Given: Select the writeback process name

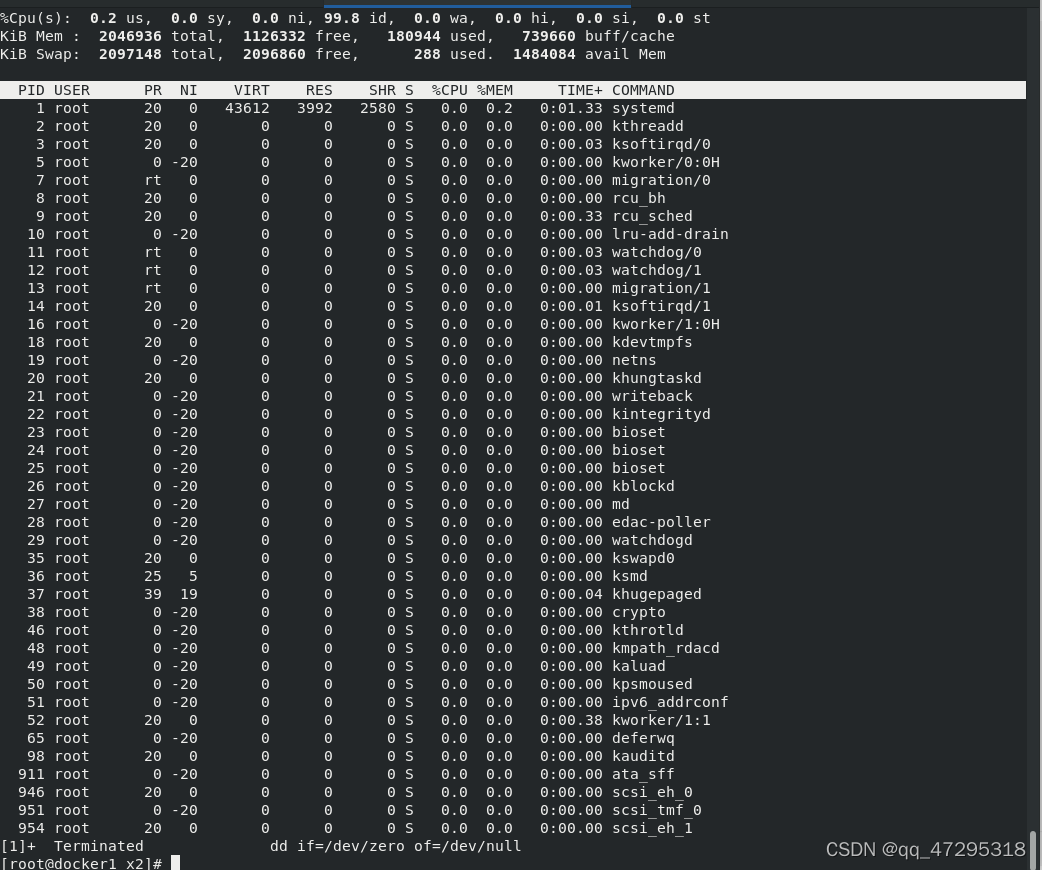Looking at the screenshot, I should click(x=653, y=396).
